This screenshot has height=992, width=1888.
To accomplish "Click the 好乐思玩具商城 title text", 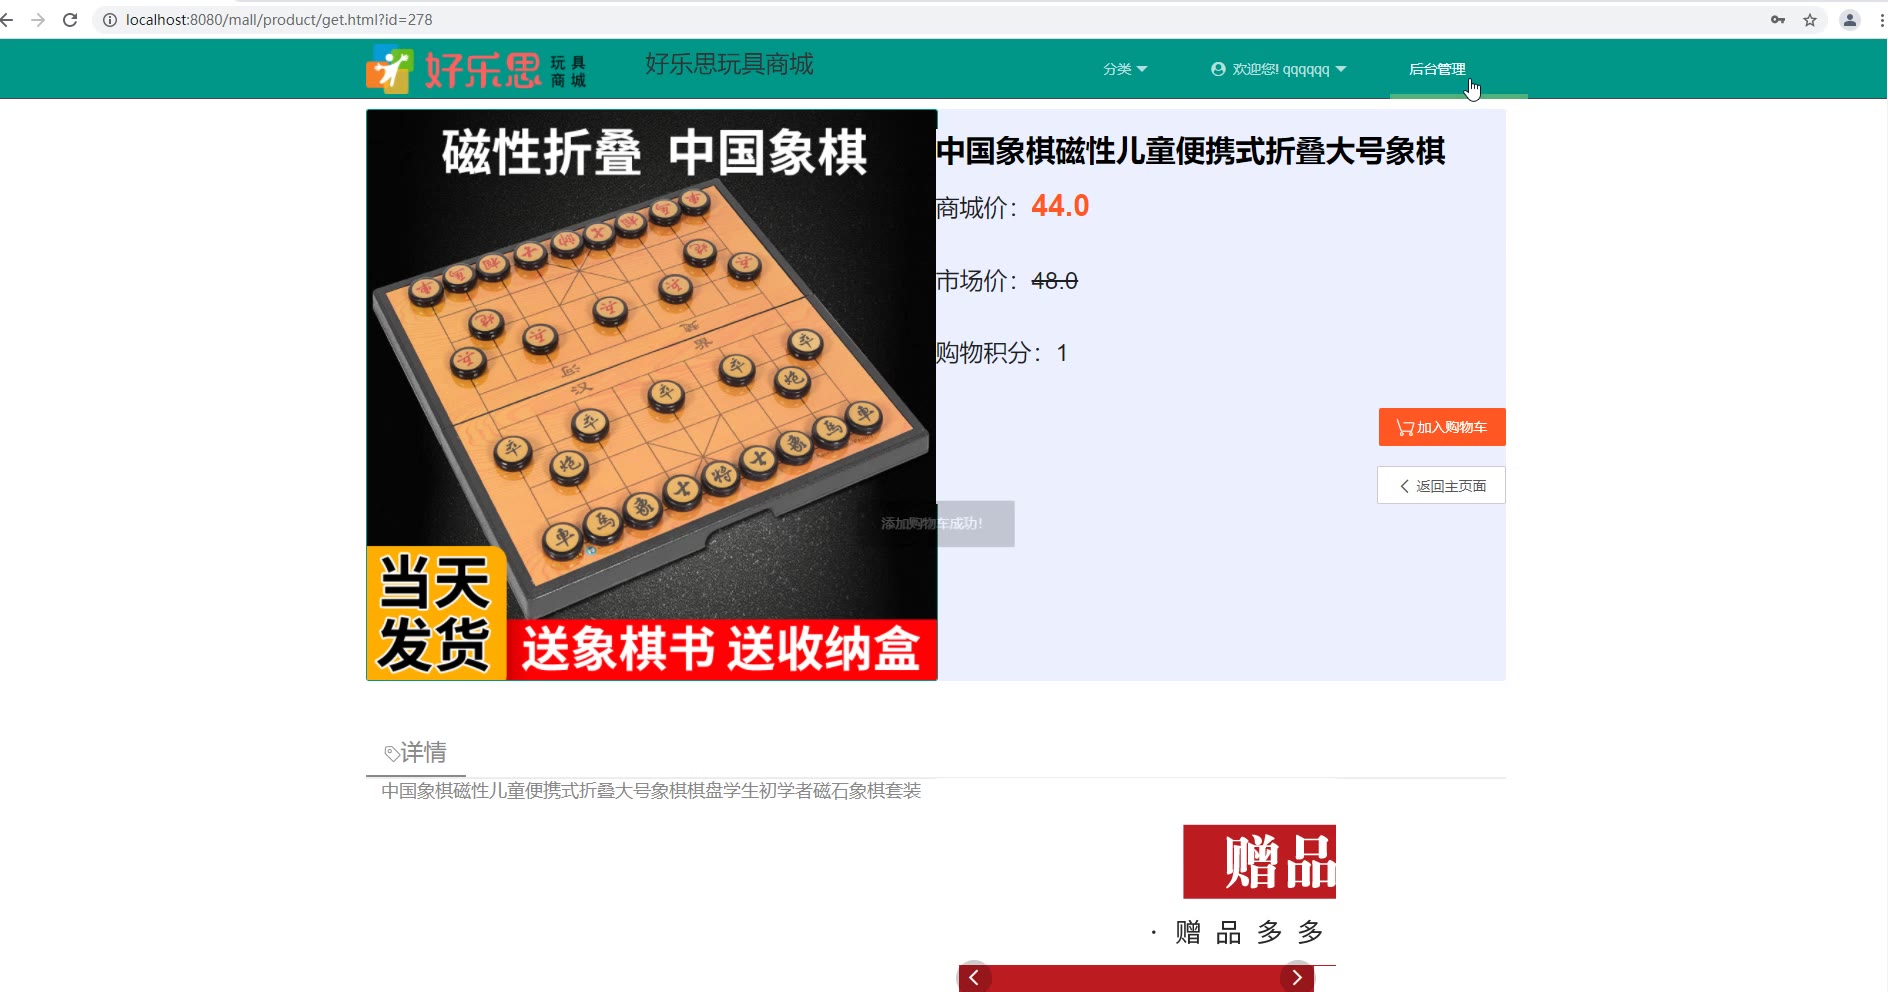I will tap(729, 64).
